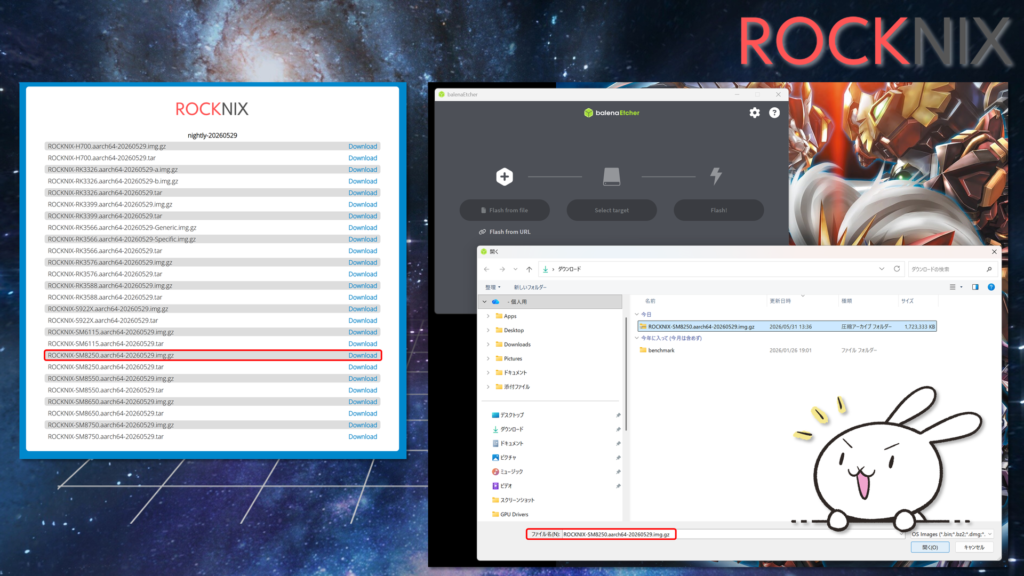This screenshot has width=1024, height=576.
Task: Go back in the file dialog
Action: [x=487, y=269]
